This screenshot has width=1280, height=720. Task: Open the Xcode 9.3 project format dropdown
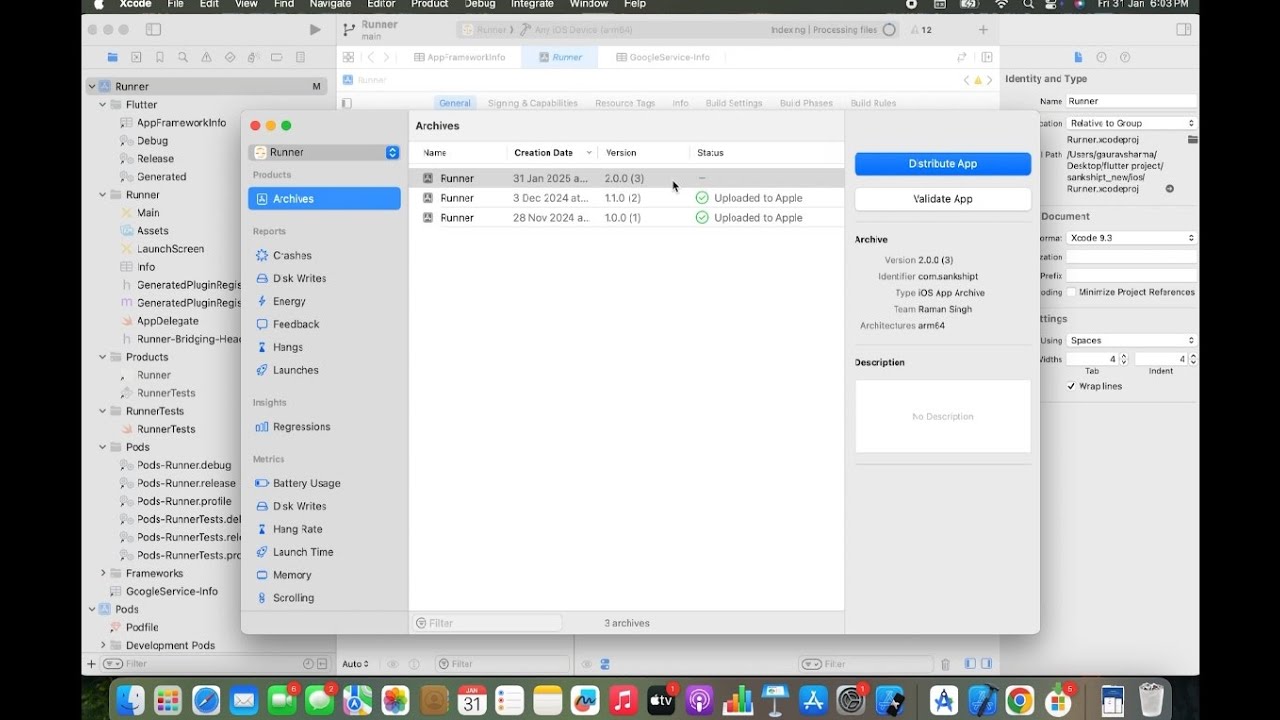(1131, 238)
